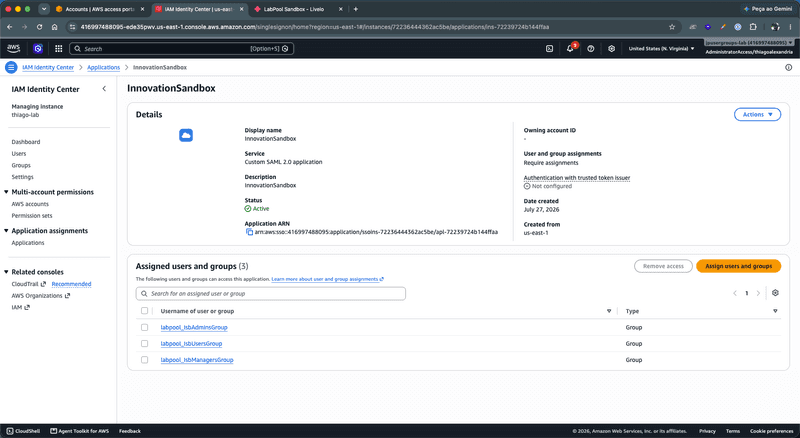Open Dashboard in the sidebar
The height and width of the screenshot is (438, 800).
[26, 142]
